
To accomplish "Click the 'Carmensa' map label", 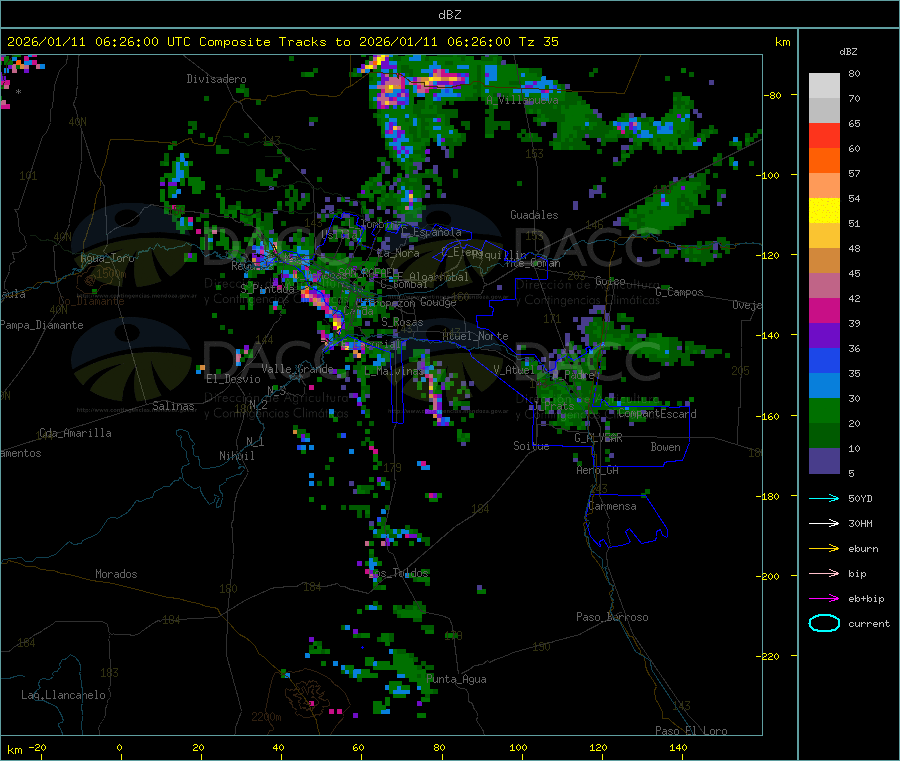I will click(x=612, y=506).
